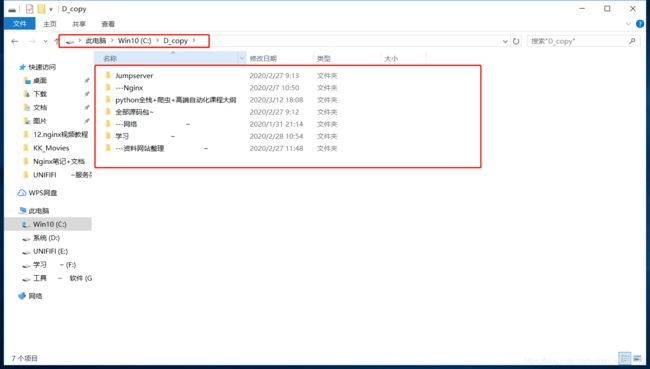
Task: Click the ---Nginx folder icon
Action: (108, 87)
